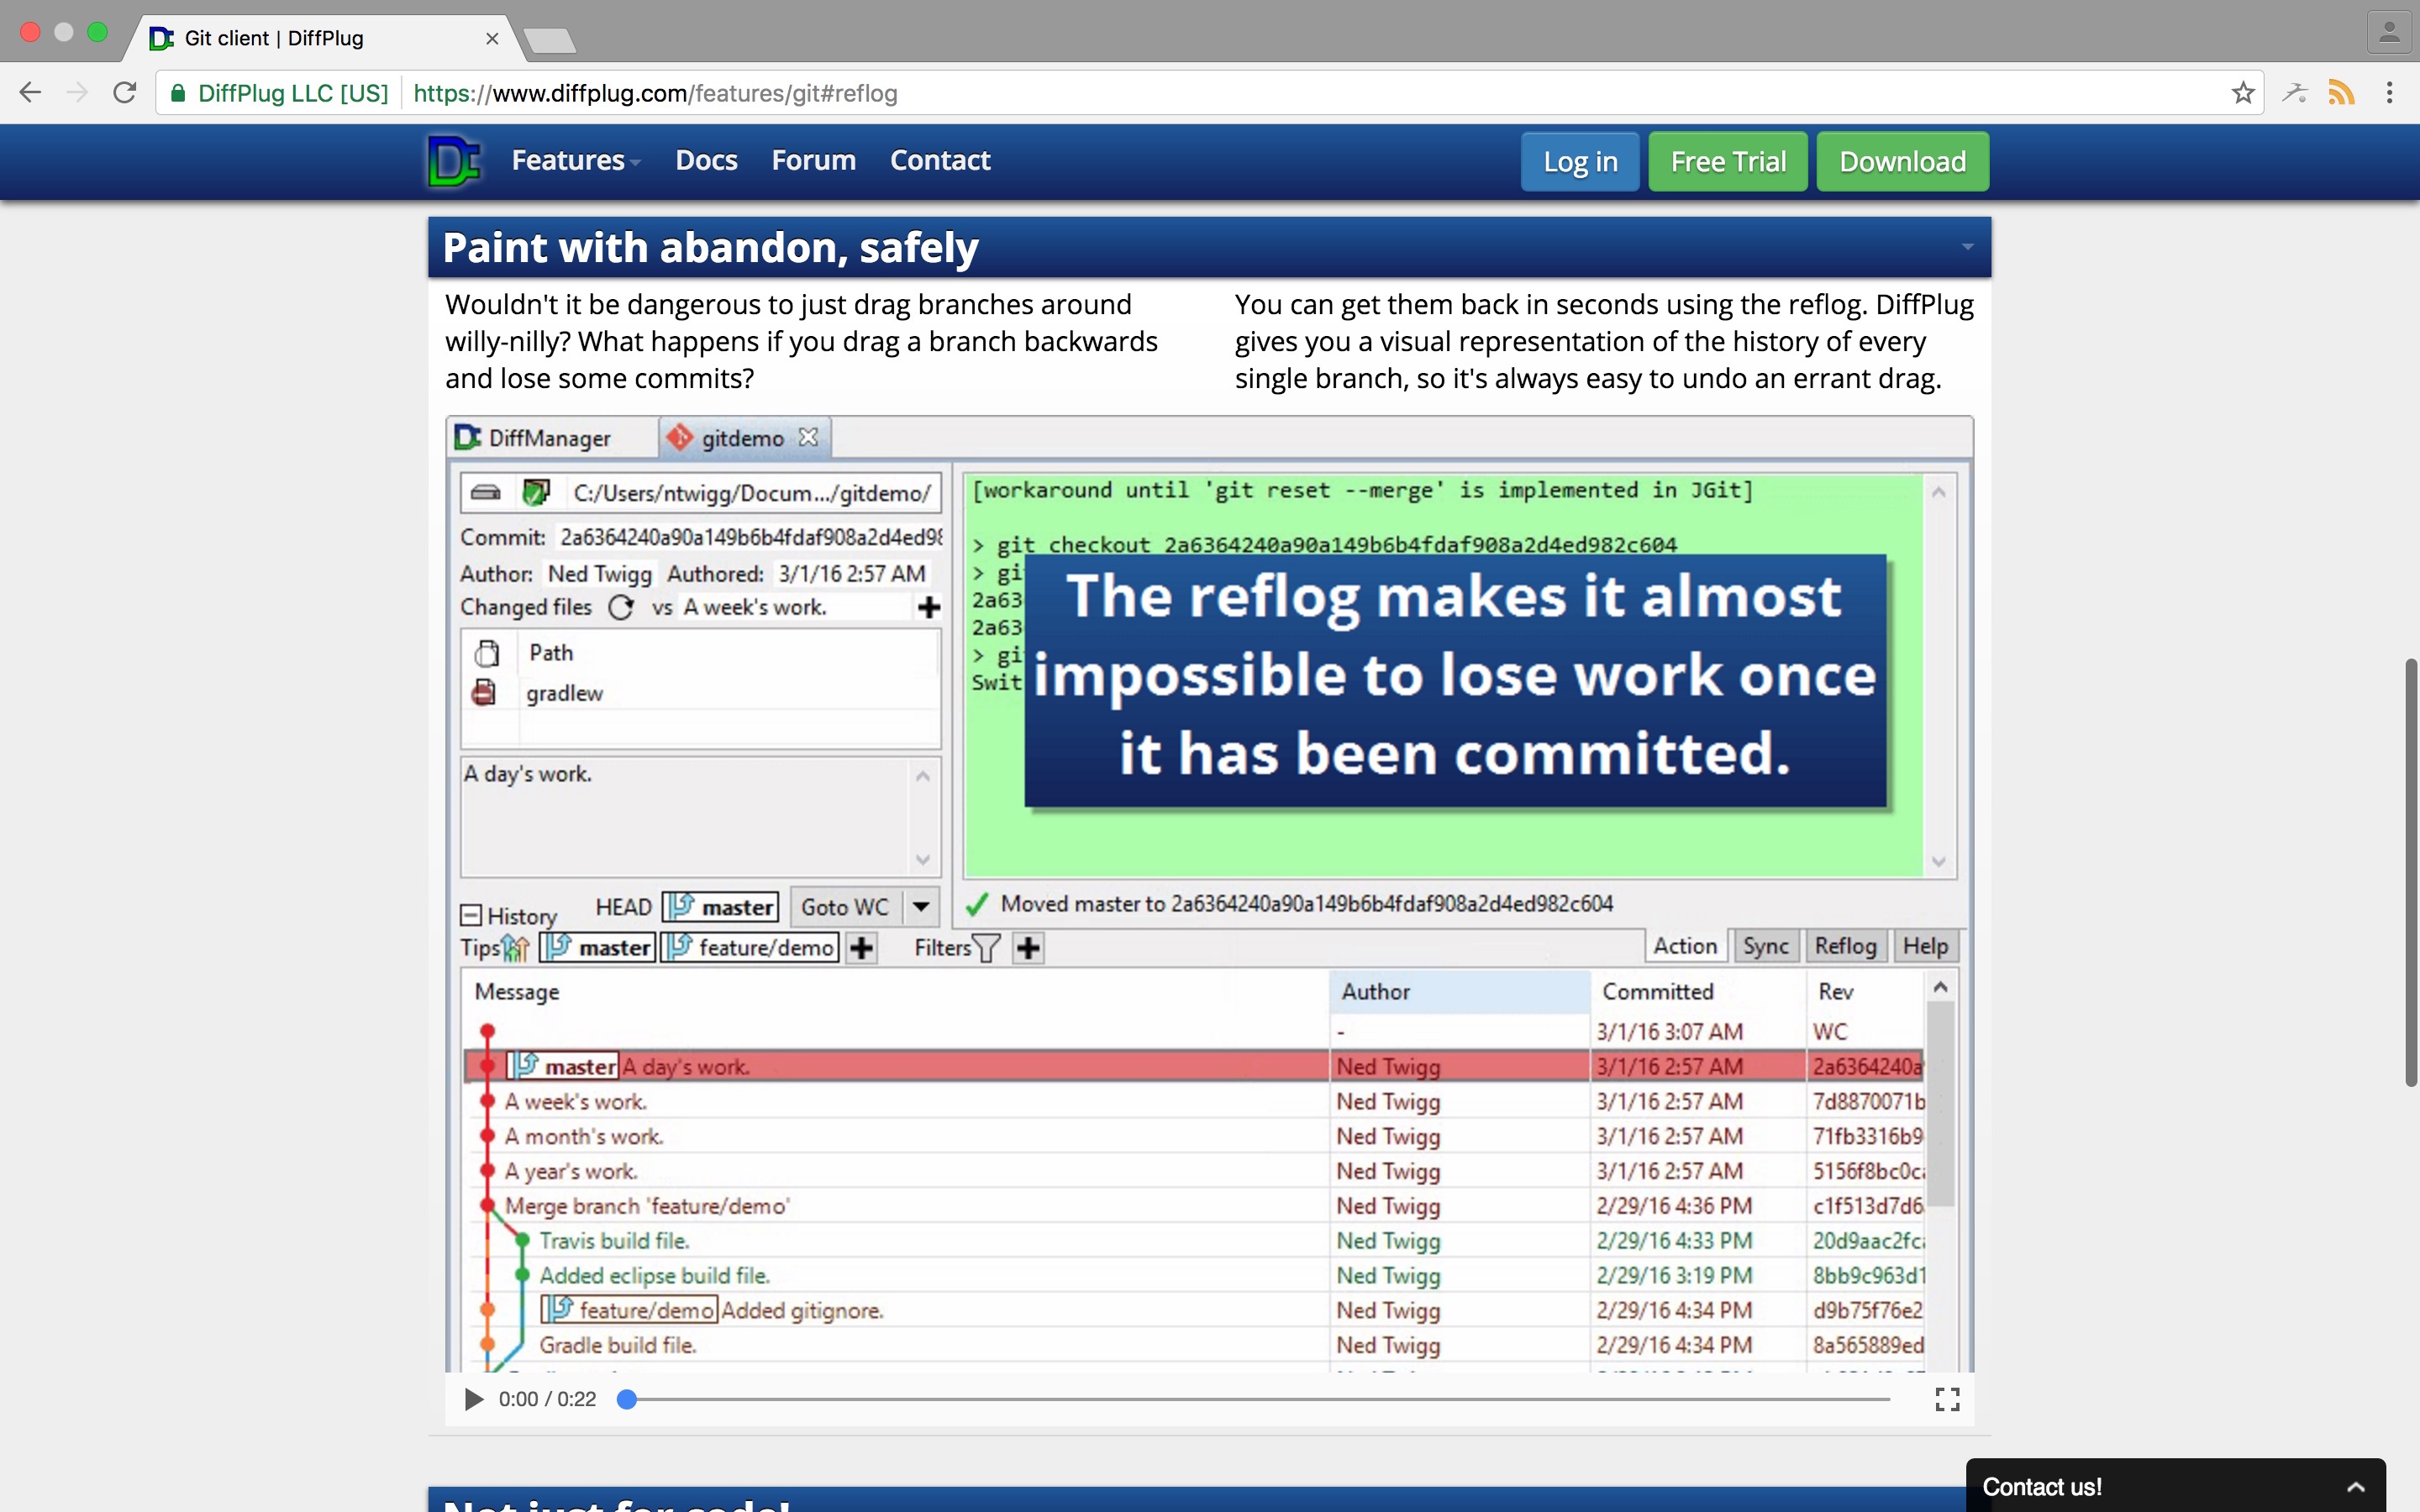Image resolution: width=2420 pixels, height=1512 pixels.
Task: Select the Action tab
Action: 1685,946
